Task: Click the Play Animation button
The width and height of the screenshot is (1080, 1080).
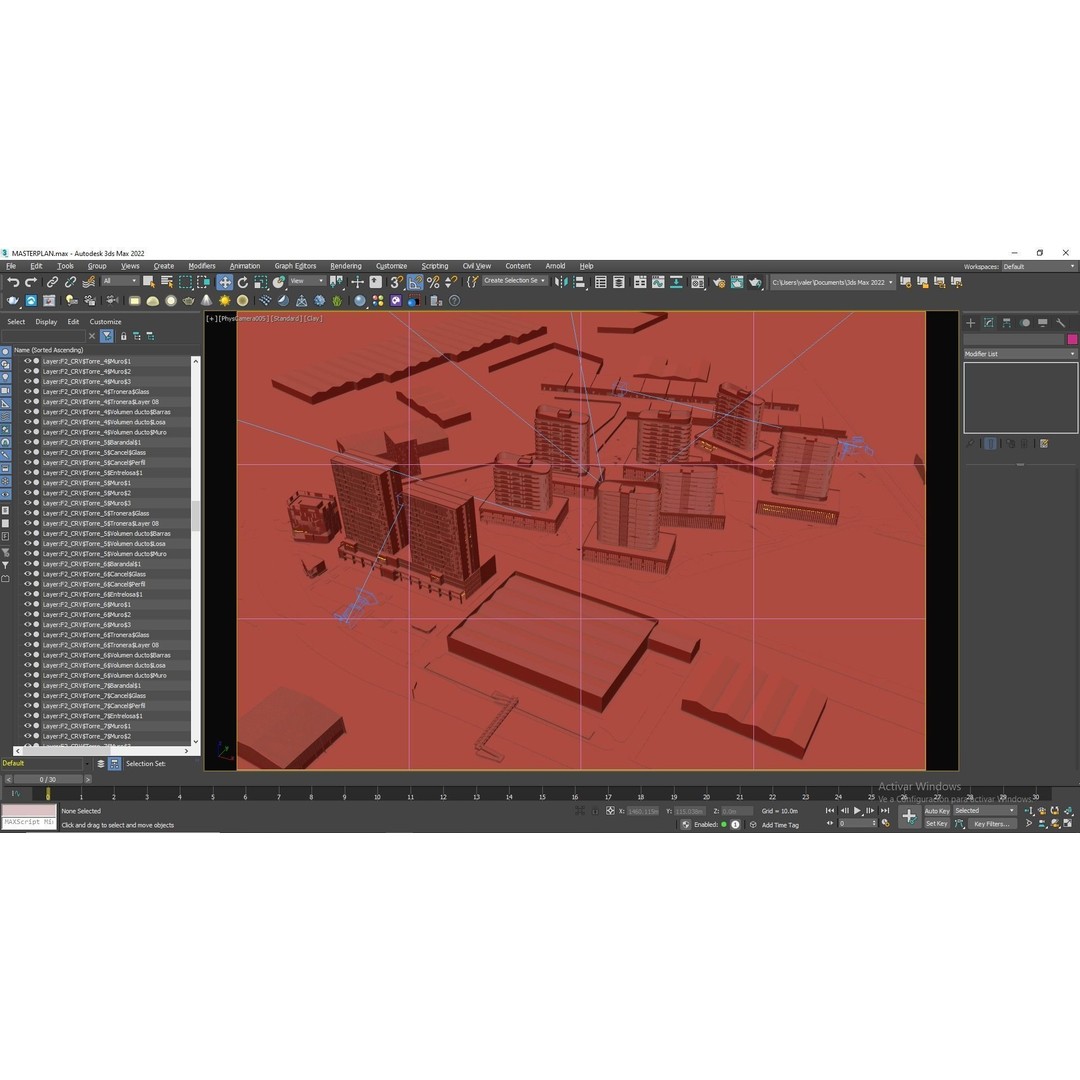Action: (858, 811)
